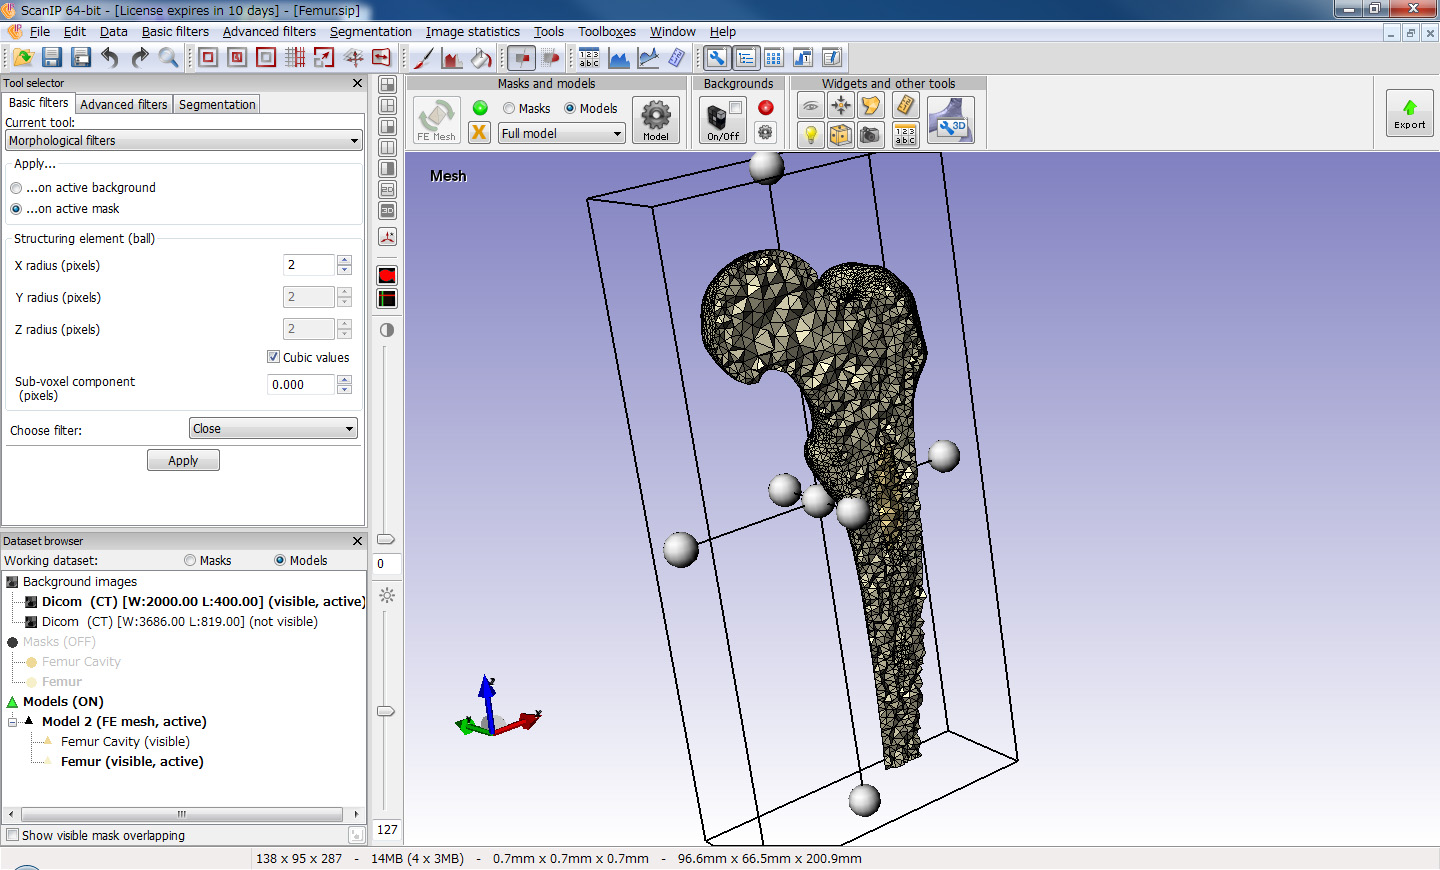
Task: Save project using first floppy disk icon
Action: [52, 58]
